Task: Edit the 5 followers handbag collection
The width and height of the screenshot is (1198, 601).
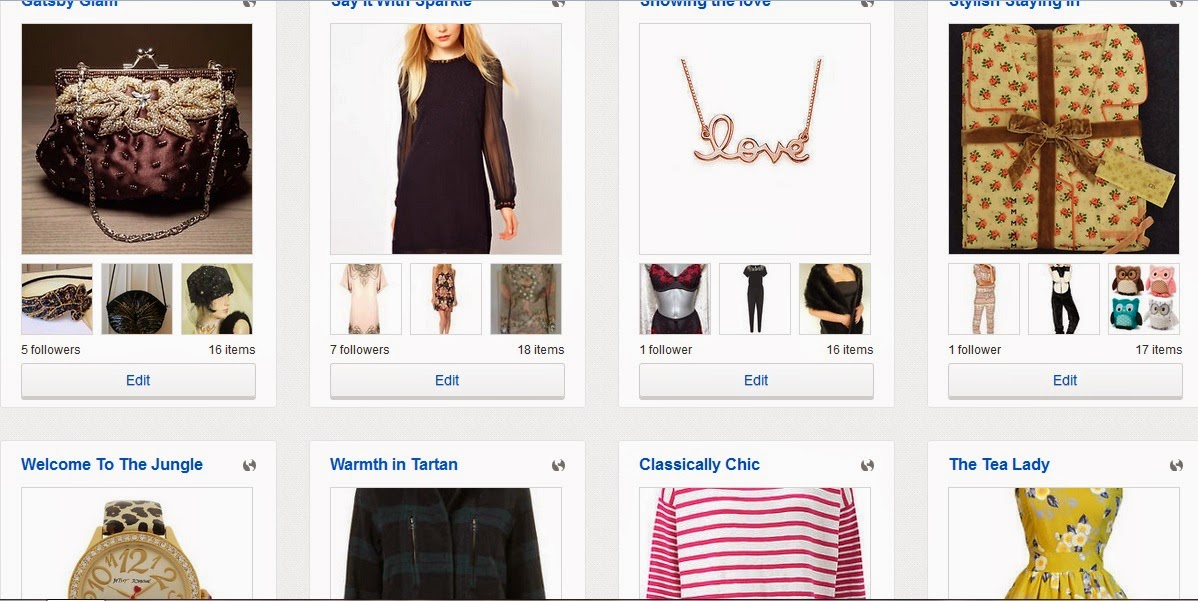Action: tap(138, 380)
